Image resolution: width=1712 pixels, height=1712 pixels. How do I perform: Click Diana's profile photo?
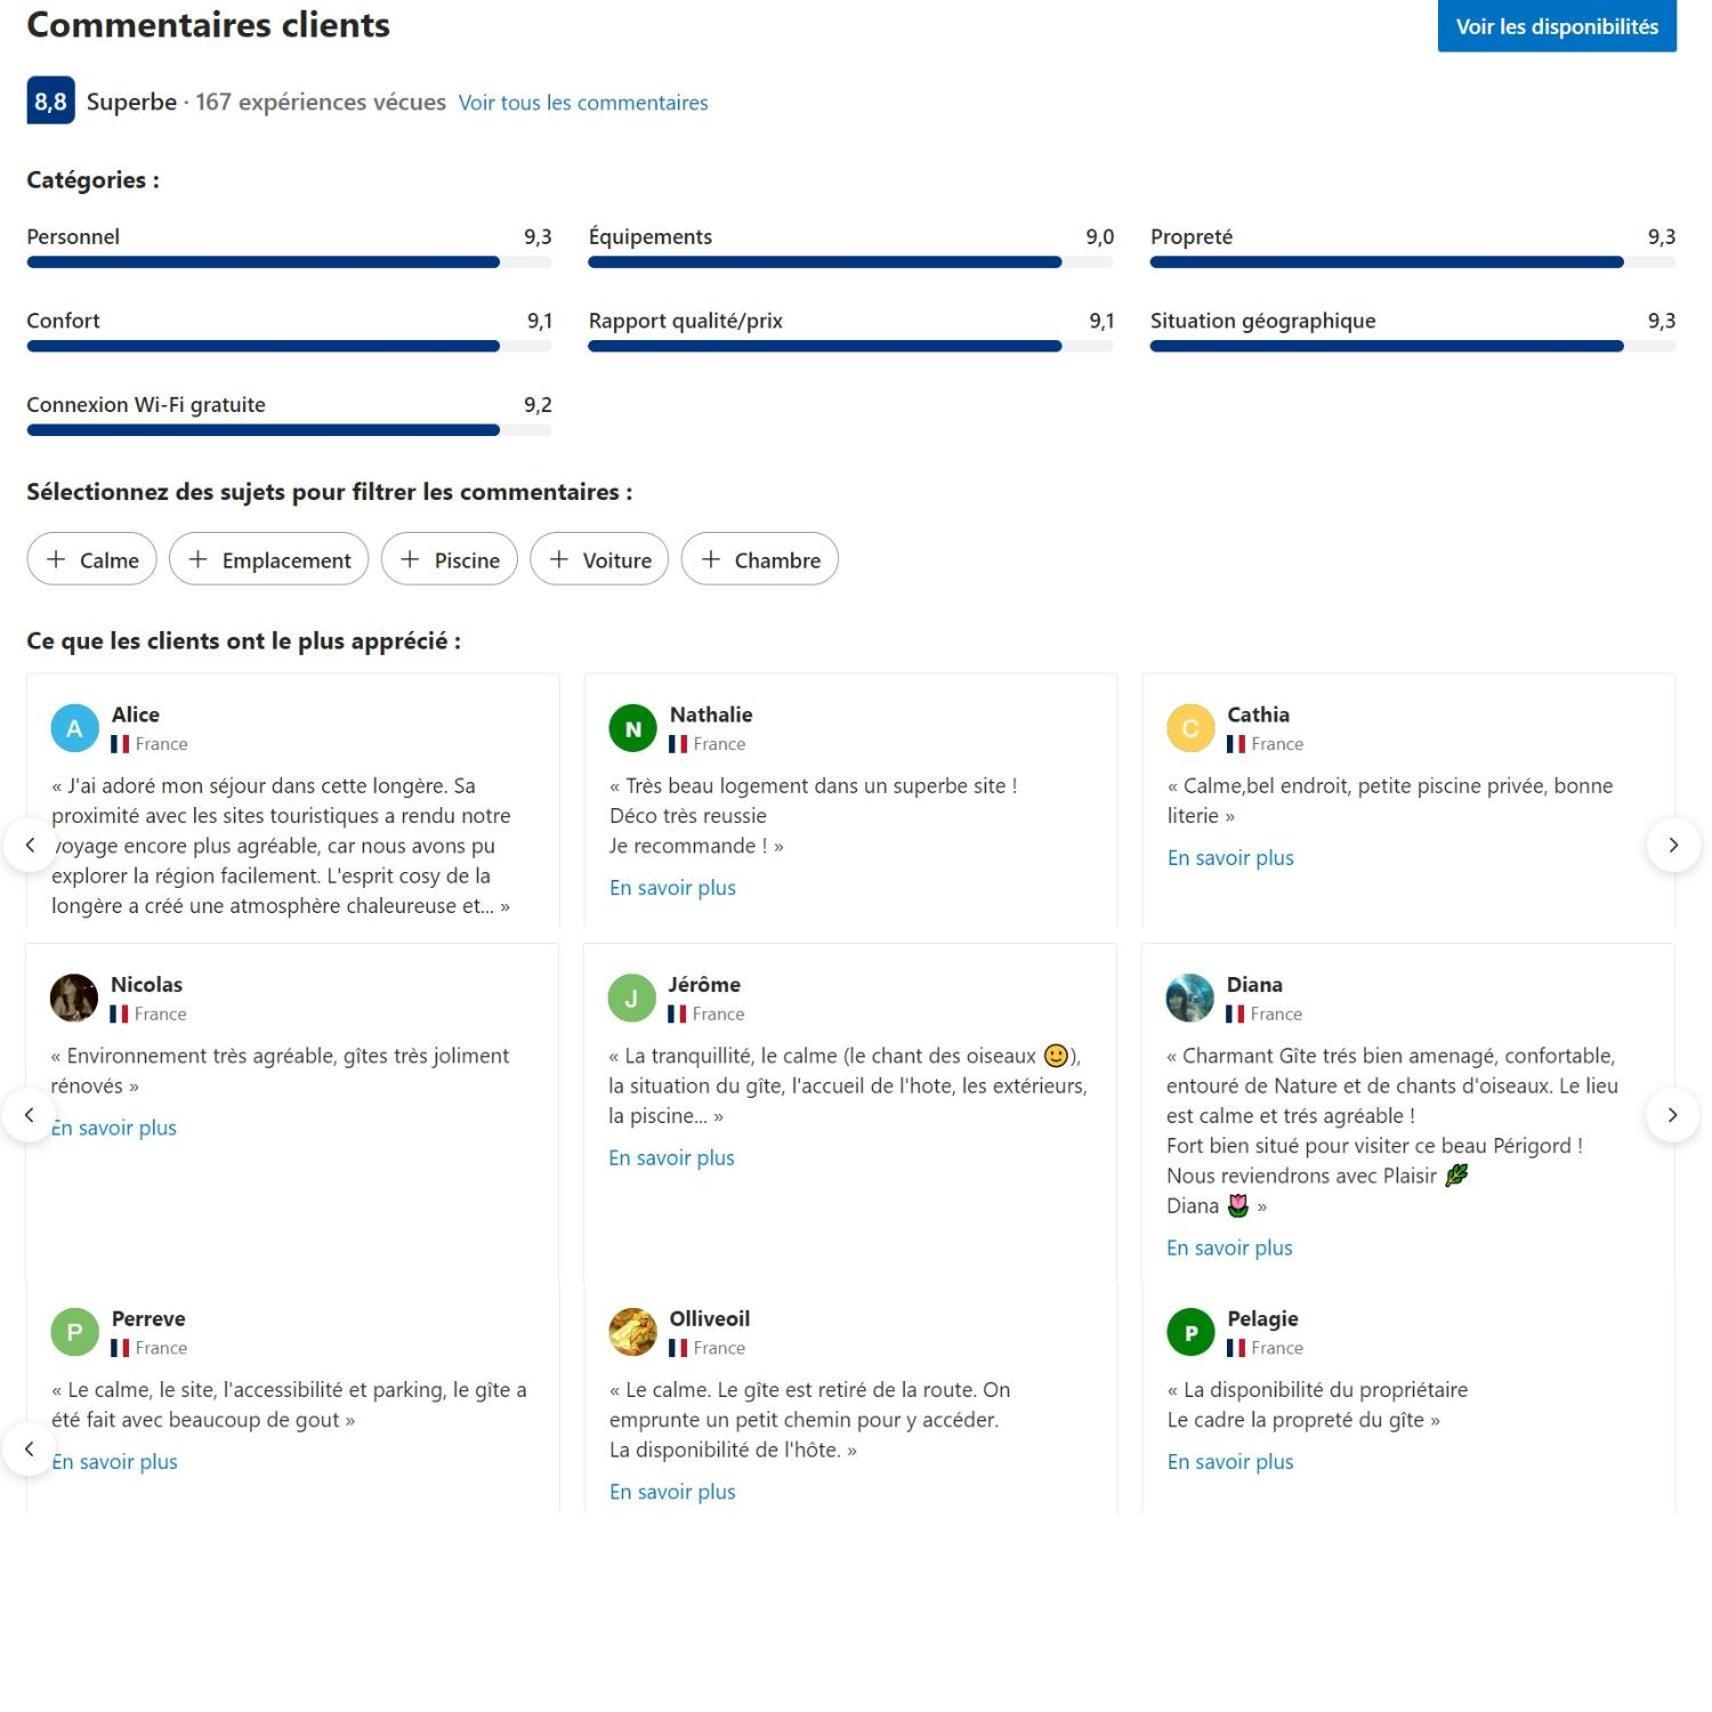point(1190,998)
